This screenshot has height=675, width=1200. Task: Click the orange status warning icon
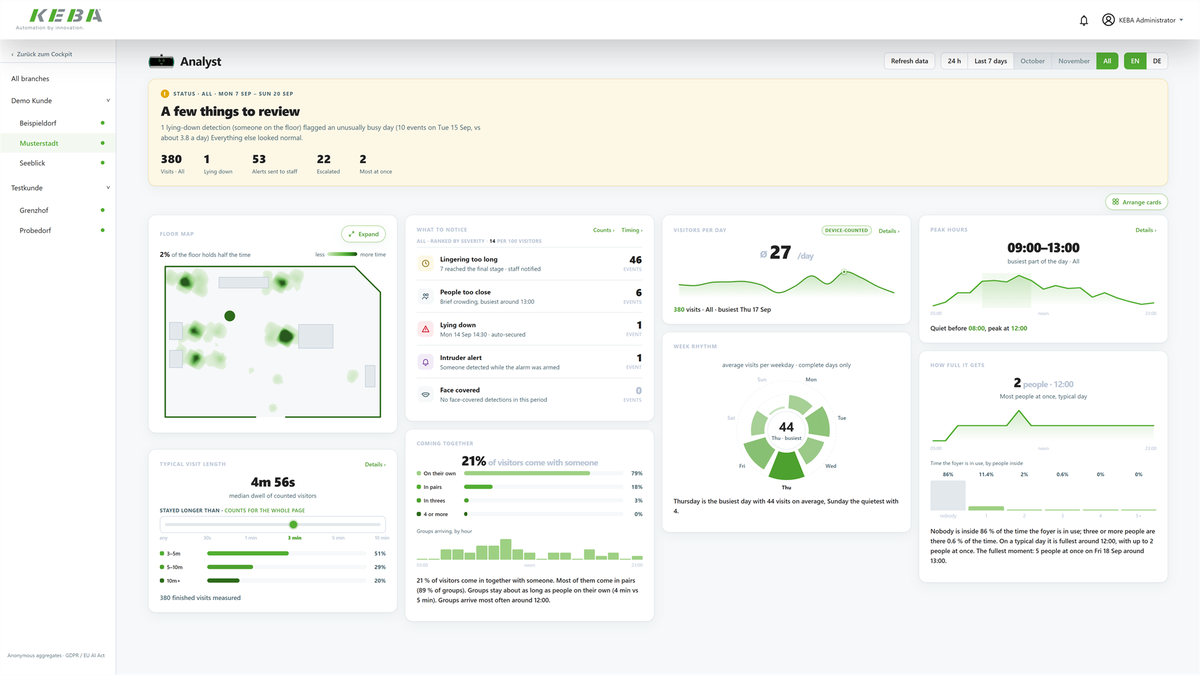point(165,93)
